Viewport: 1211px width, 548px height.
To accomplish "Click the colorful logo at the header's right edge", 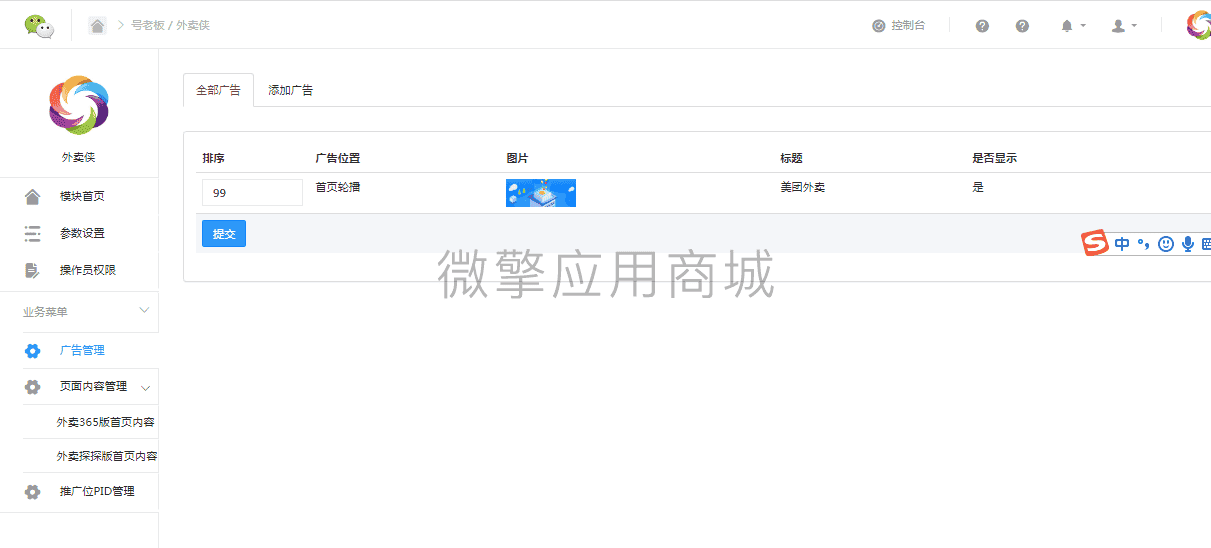I will (1199, 25).
